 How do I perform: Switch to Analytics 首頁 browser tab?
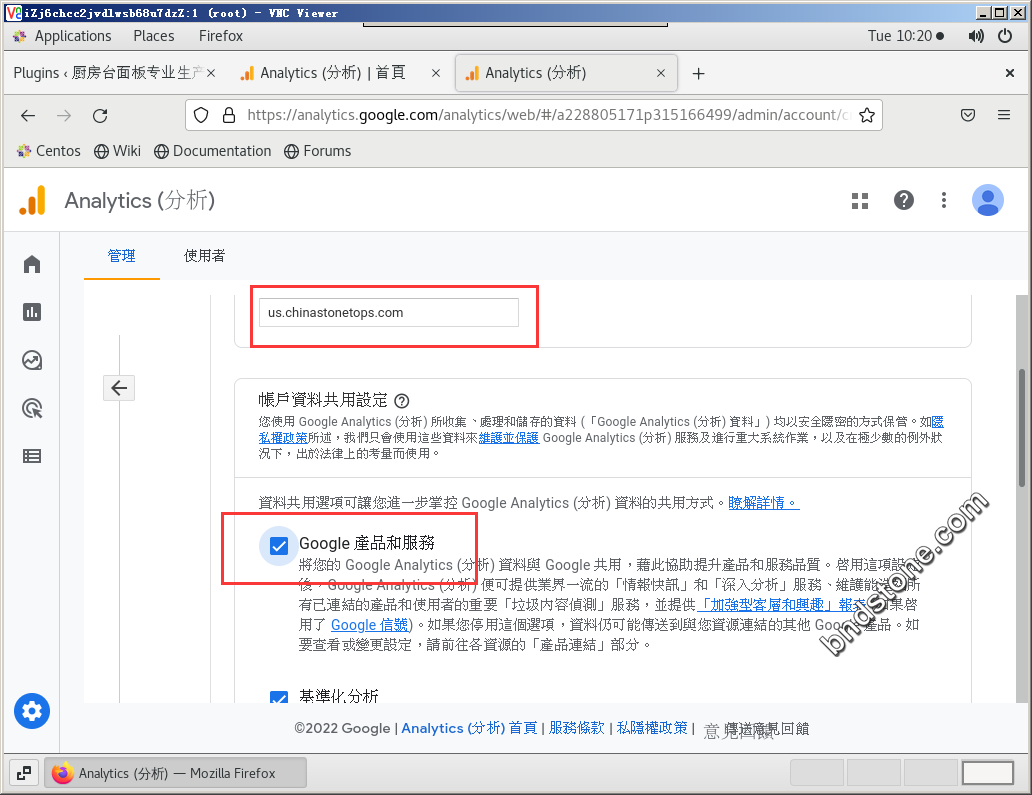[333, 72]
